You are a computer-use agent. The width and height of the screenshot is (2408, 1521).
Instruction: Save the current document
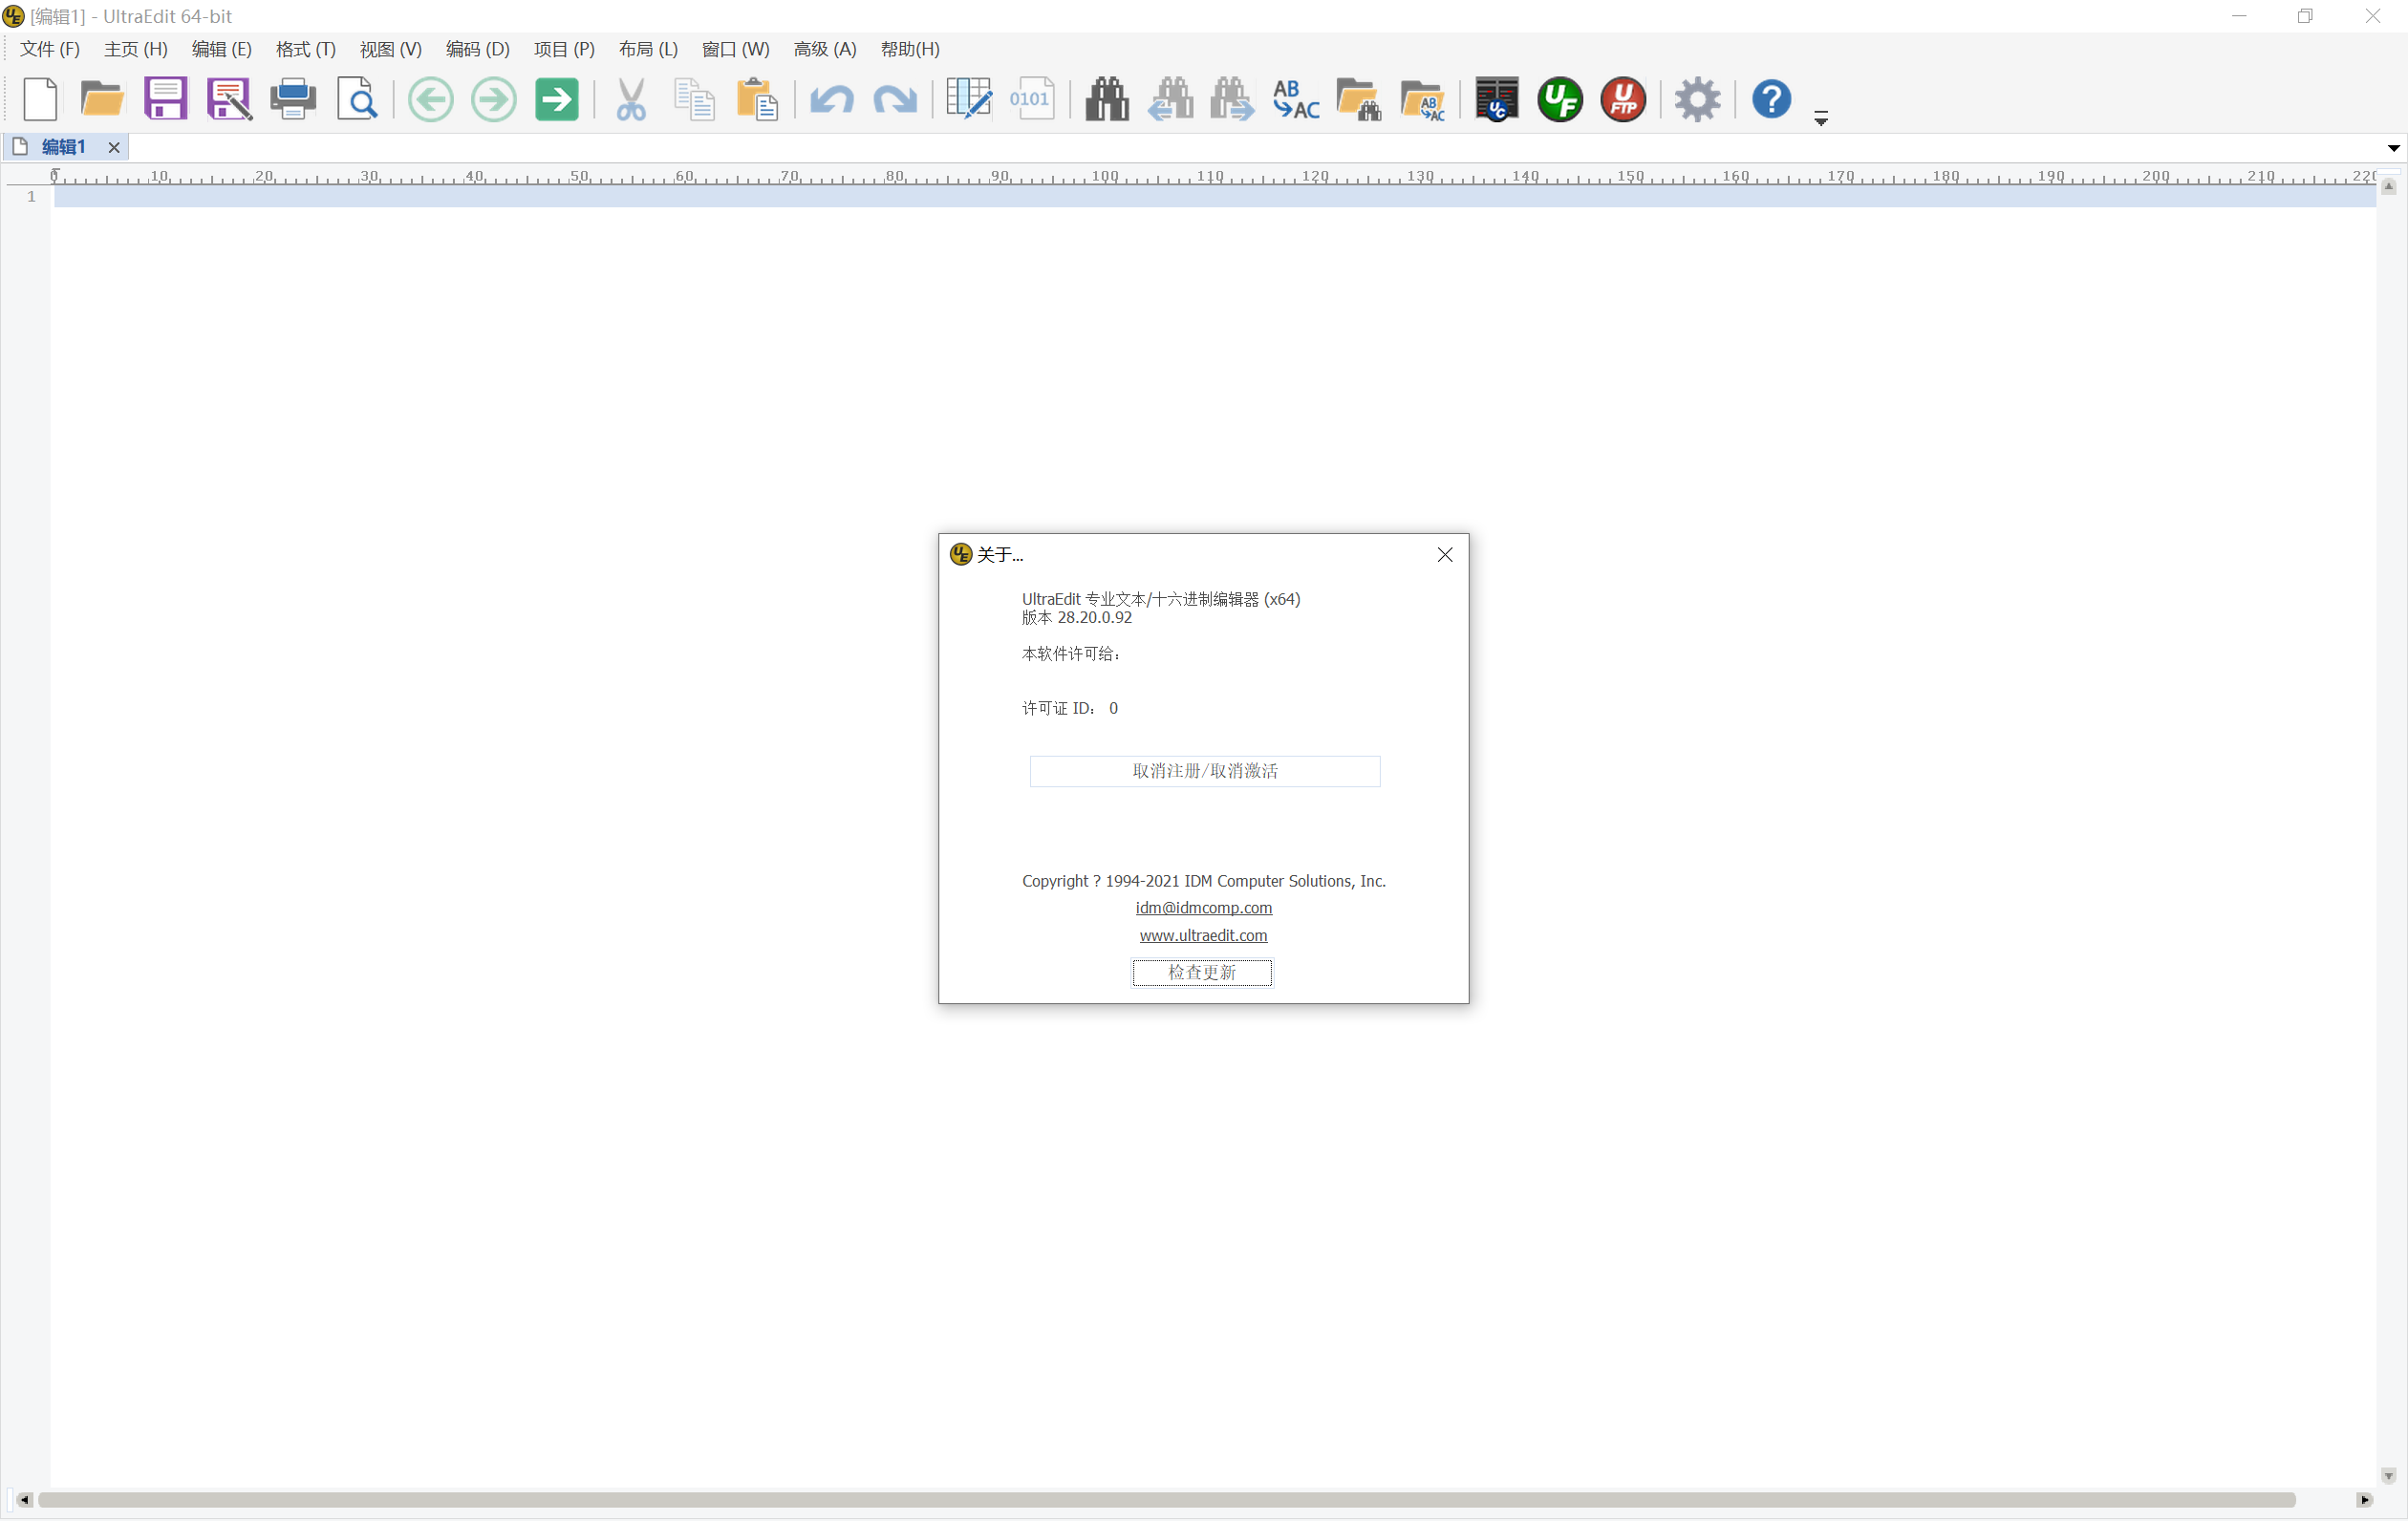point(165,99)
